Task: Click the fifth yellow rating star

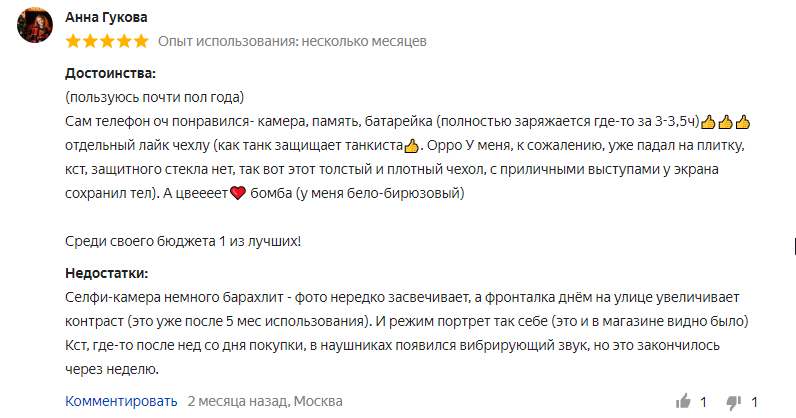Action: 141,41
